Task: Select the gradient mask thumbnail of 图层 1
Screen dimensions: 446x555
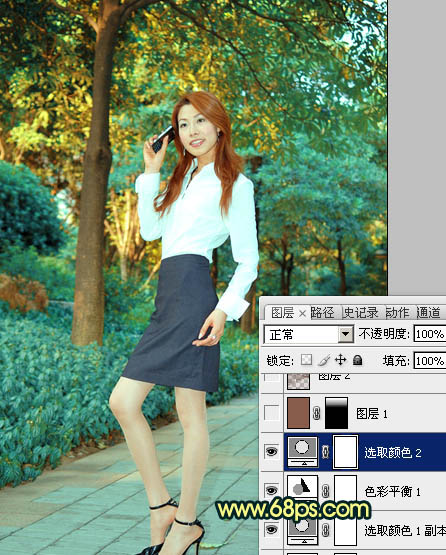Action: click(336, 413)
